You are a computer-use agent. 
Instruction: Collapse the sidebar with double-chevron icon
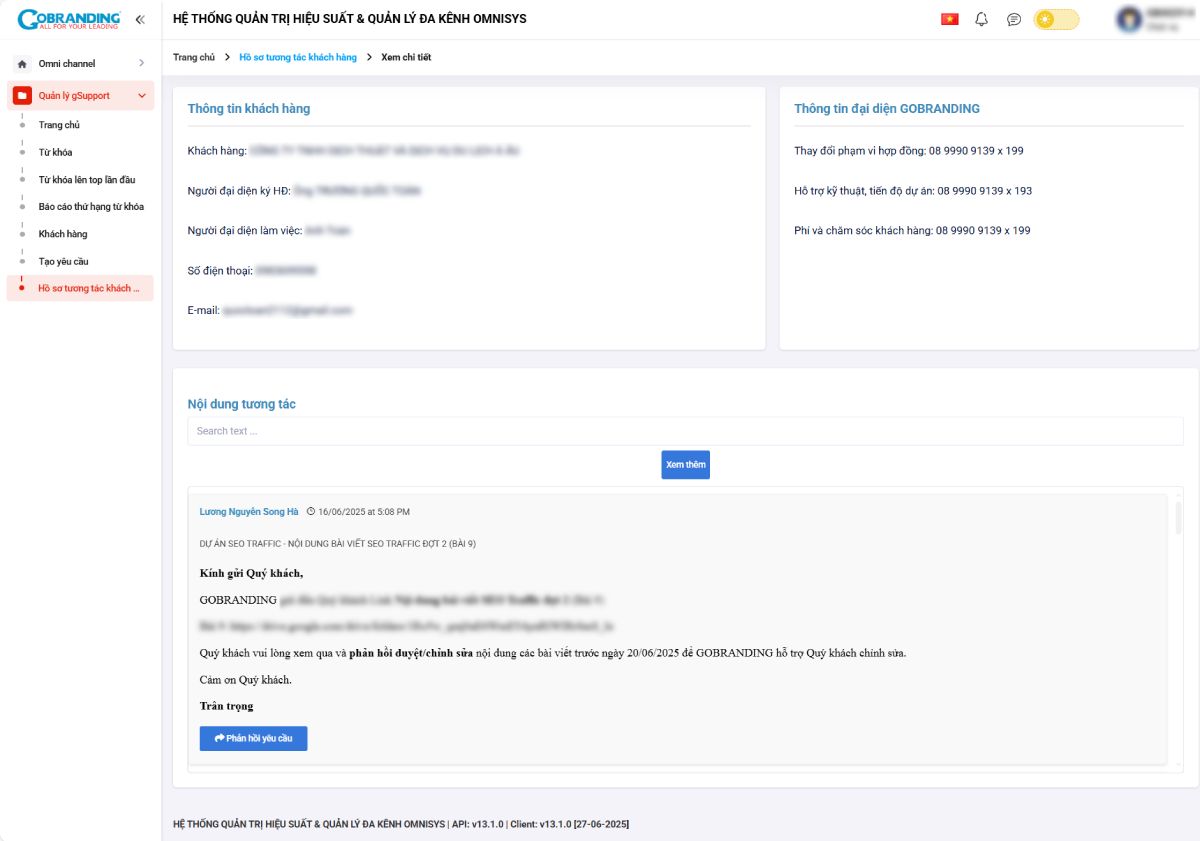pos(140,19)
